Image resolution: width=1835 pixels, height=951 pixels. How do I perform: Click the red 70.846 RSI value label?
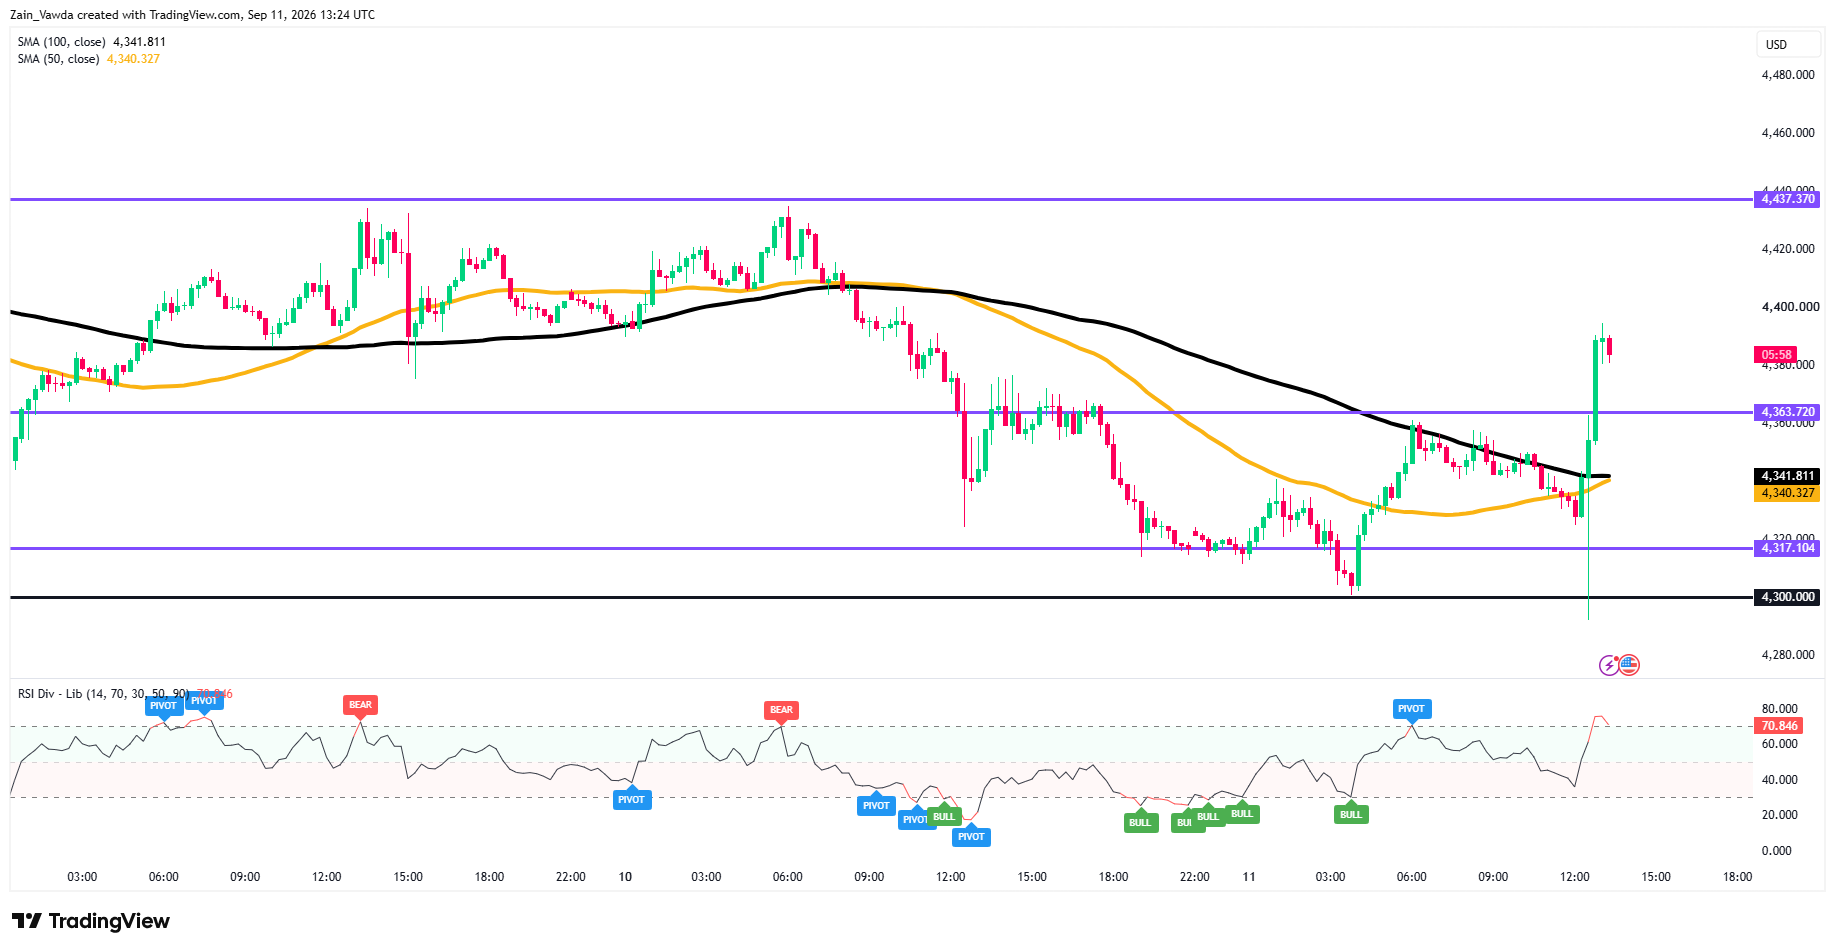click(1779, 726)
